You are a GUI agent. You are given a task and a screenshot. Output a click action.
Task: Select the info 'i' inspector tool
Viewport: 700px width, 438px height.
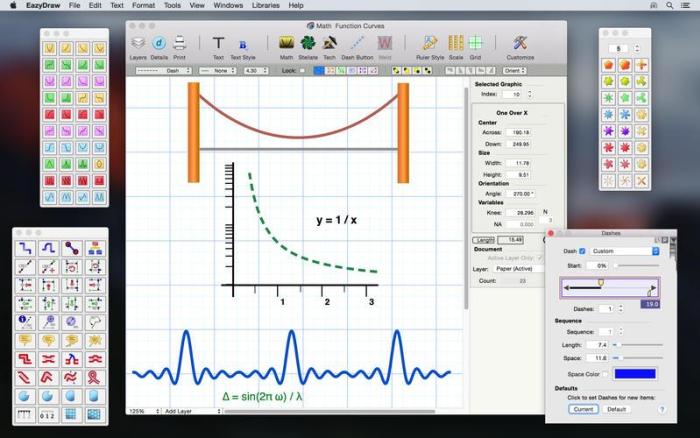(x=24, y=321)
